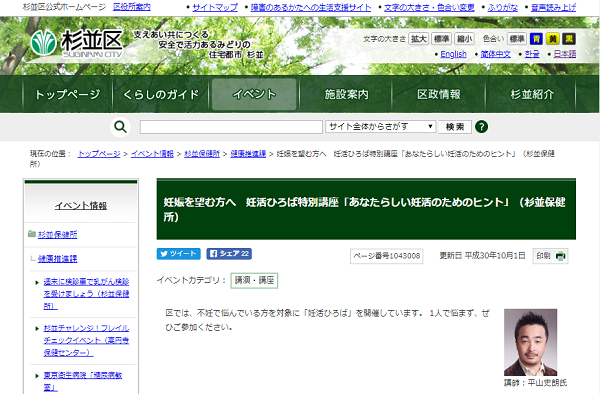This screenshot has height=394, width=600.
Task: Open the イベント navigation tab
Action: pyautogui.click(x=254, y=94)
